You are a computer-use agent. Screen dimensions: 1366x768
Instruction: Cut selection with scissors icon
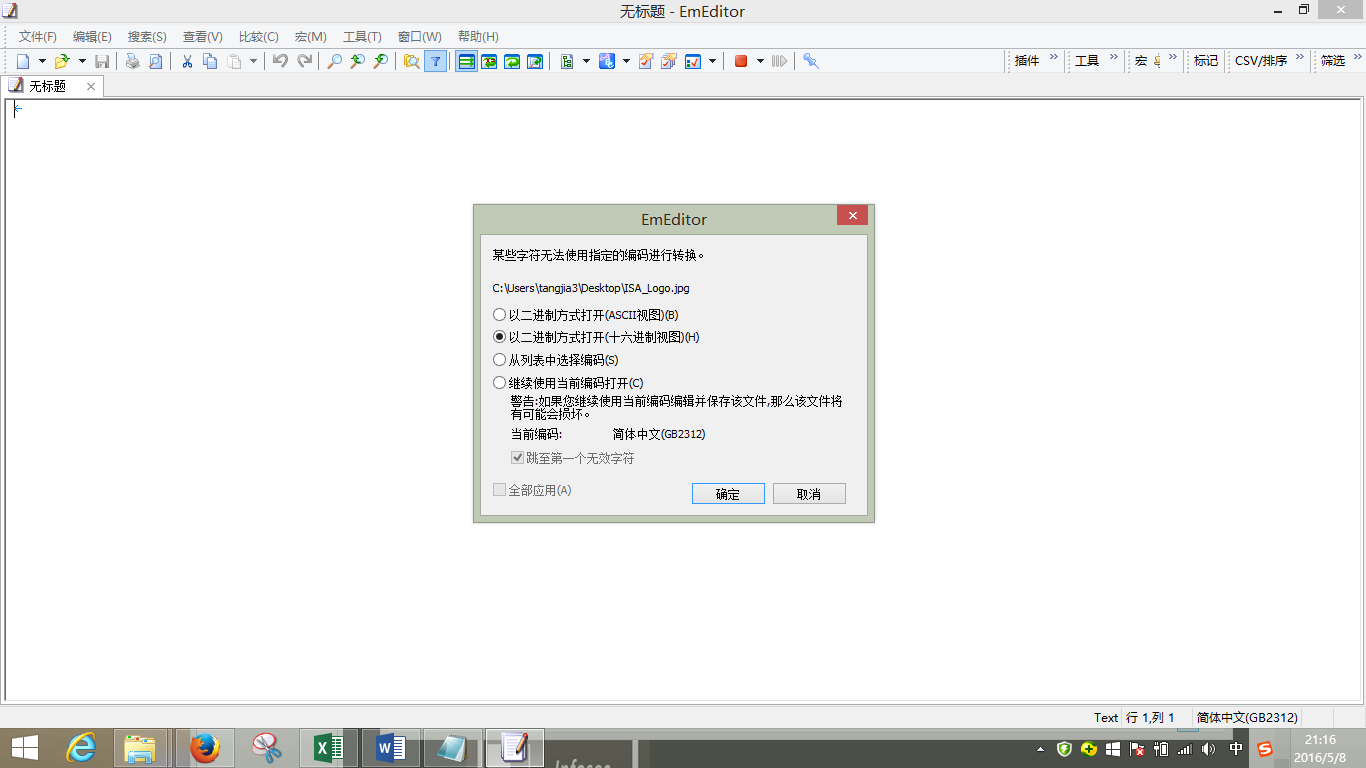tap(187, 61)
